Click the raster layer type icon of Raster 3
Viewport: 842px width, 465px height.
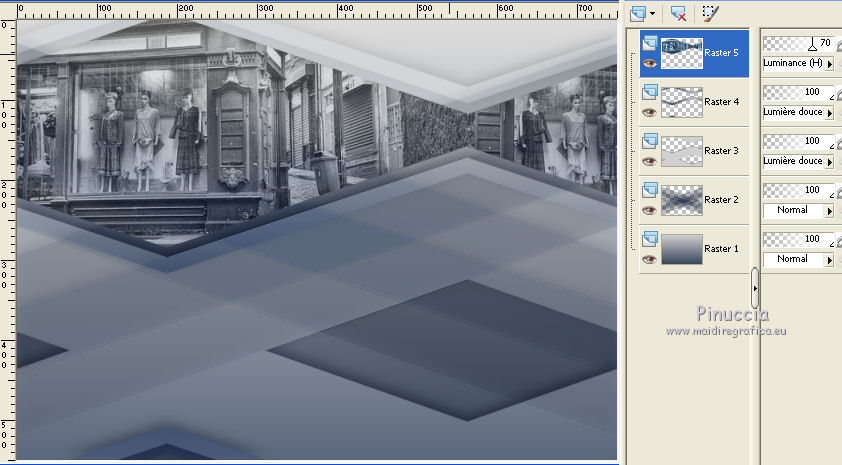coord(650,141)
